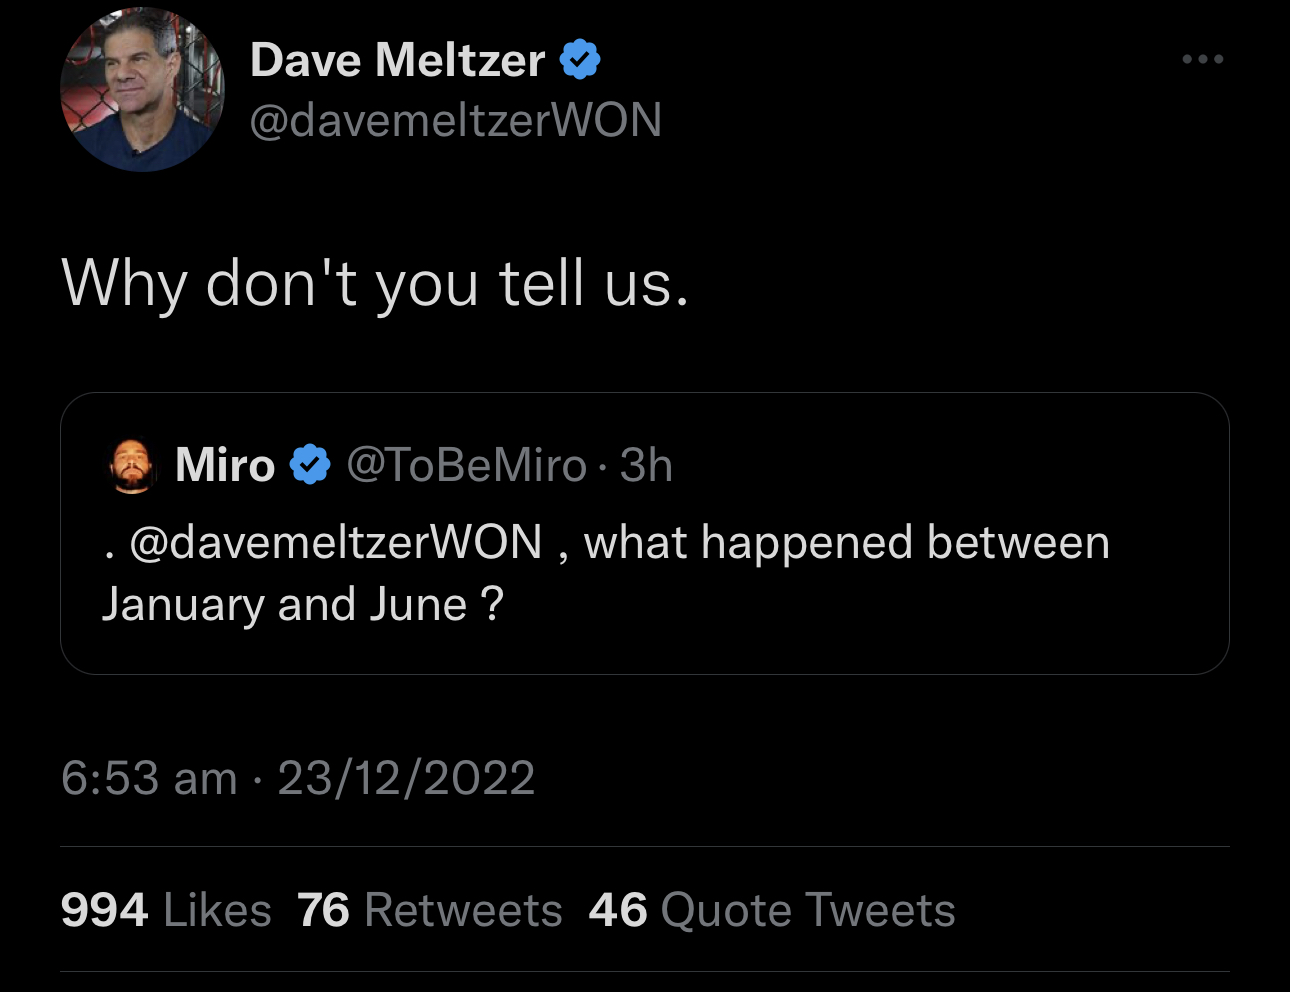Click the @ToBeMiro handle in quoted tweet
The width and height of the screenshot is (1290, 992).
[x=466, y=465]
